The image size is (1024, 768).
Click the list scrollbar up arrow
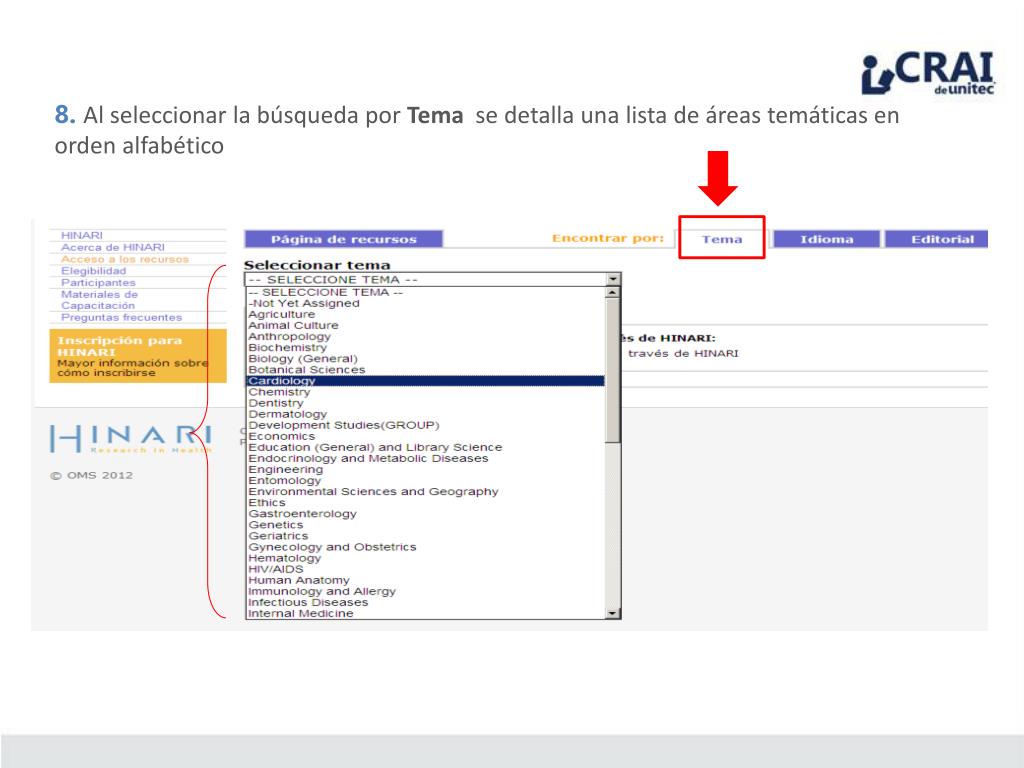[612, 293]
